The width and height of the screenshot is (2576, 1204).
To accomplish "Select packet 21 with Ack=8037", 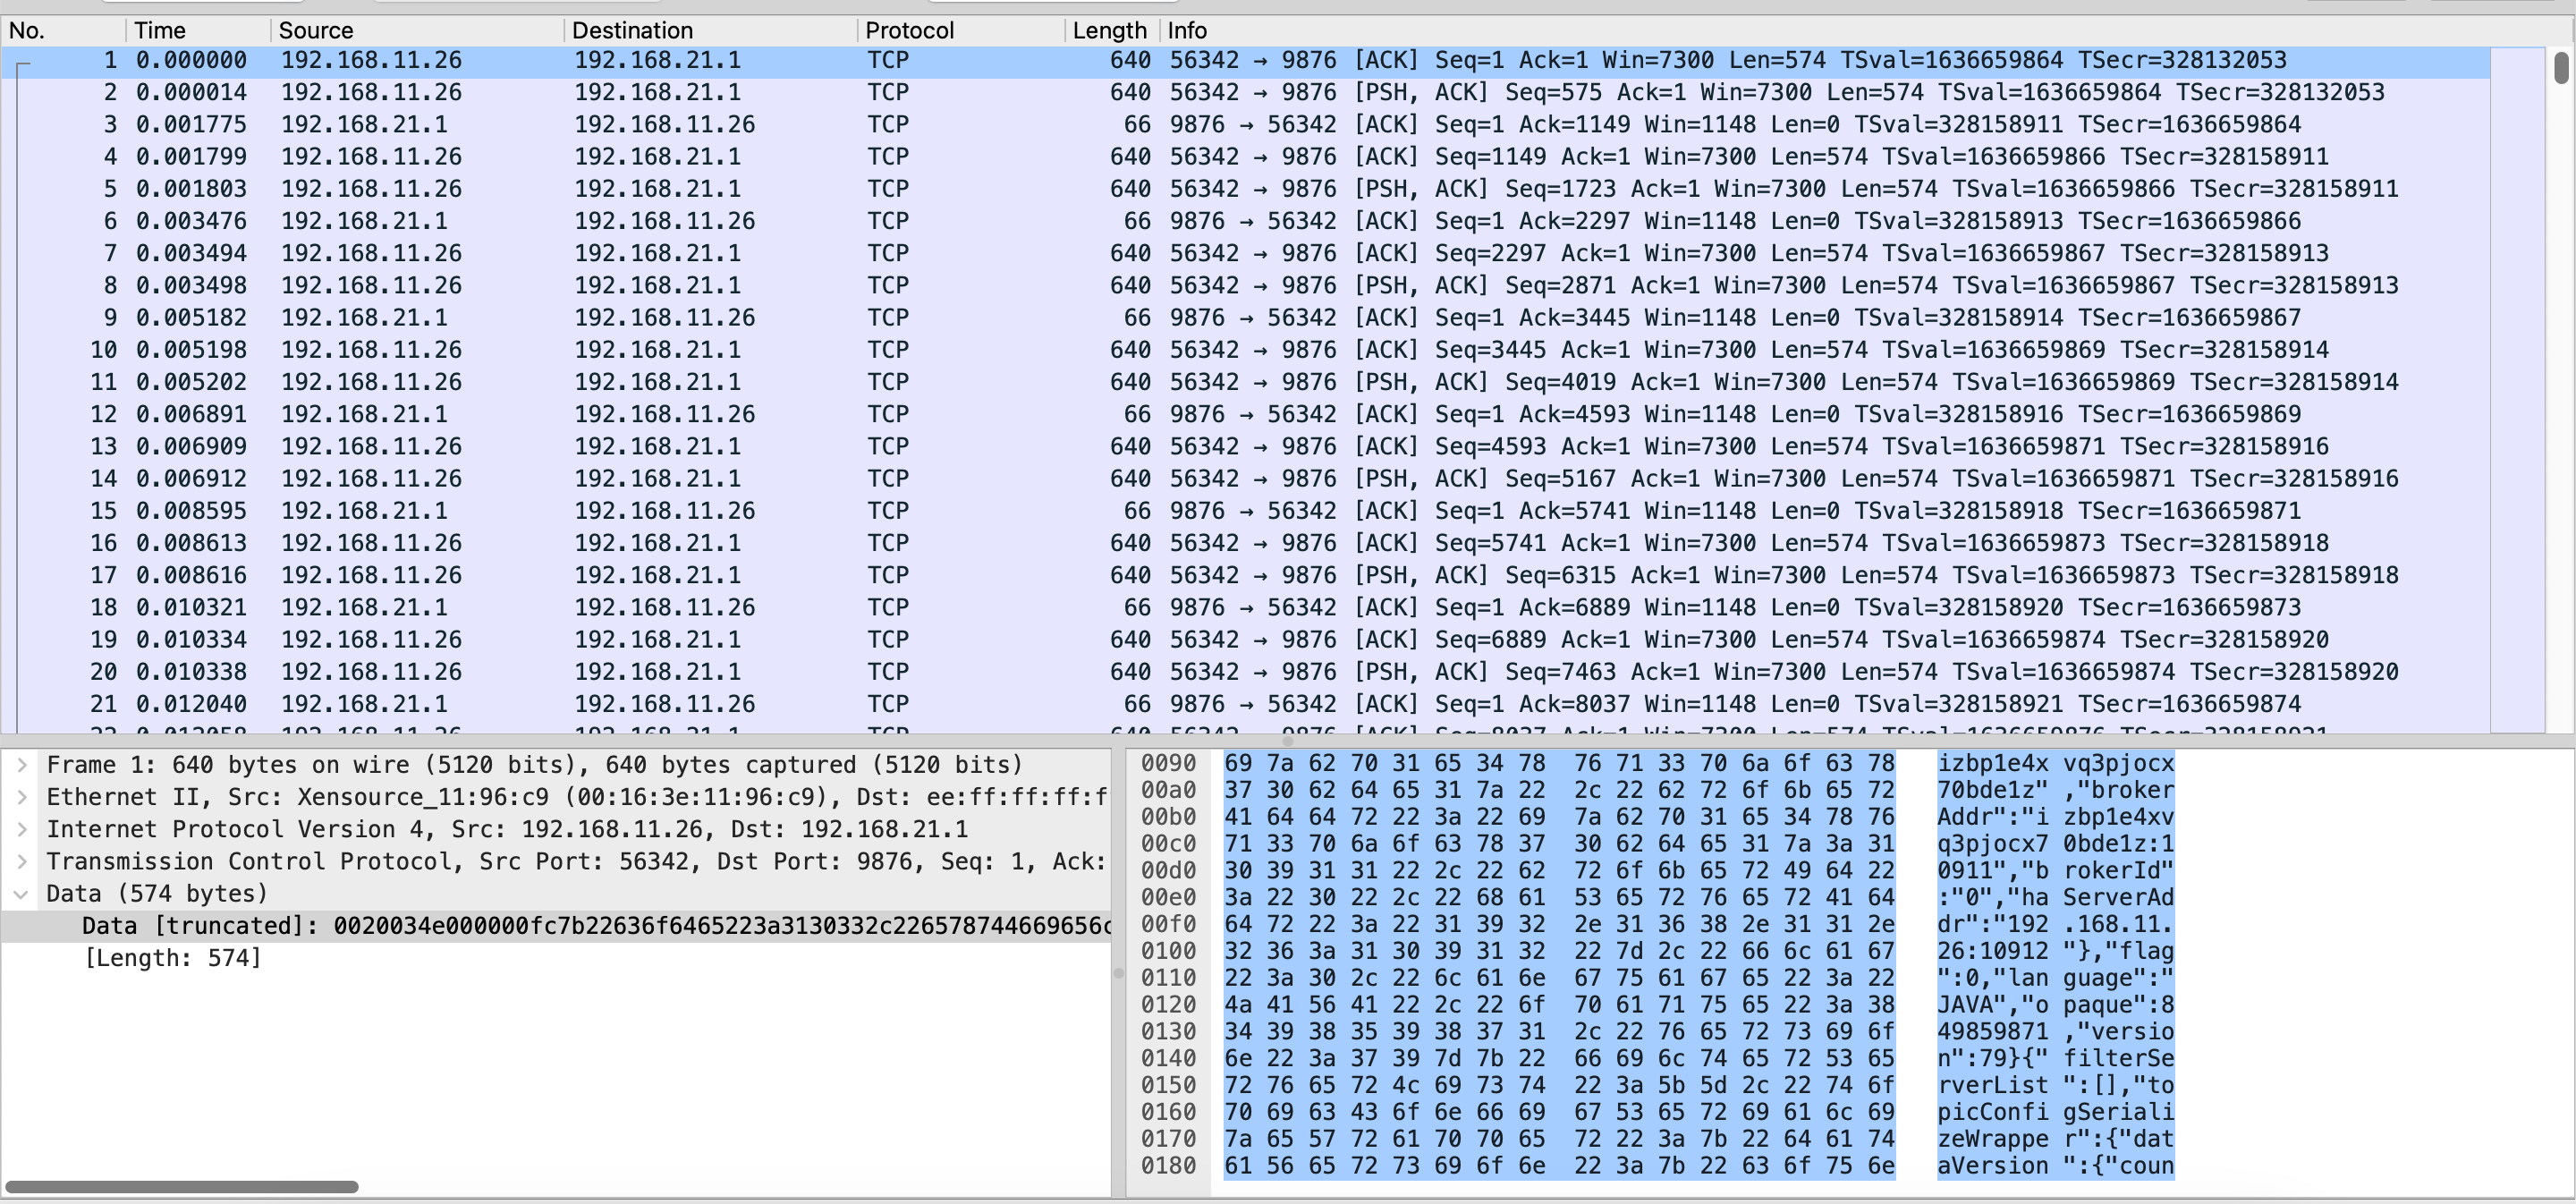I will tap(600, 703).
